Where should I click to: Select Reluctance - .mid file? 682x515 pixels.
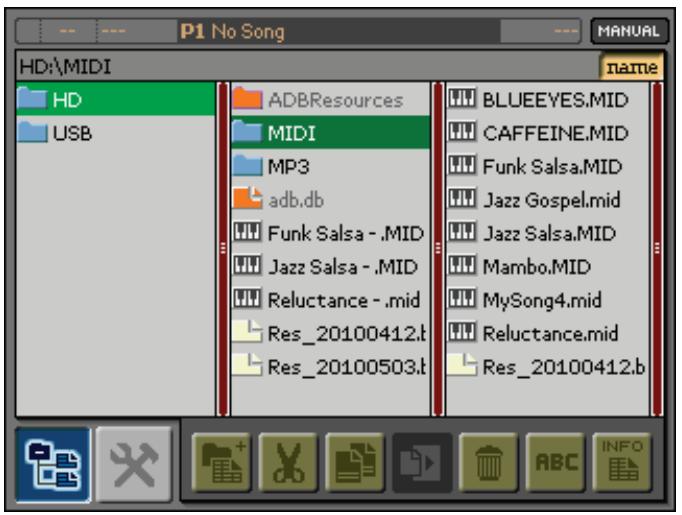click(331, 300)
